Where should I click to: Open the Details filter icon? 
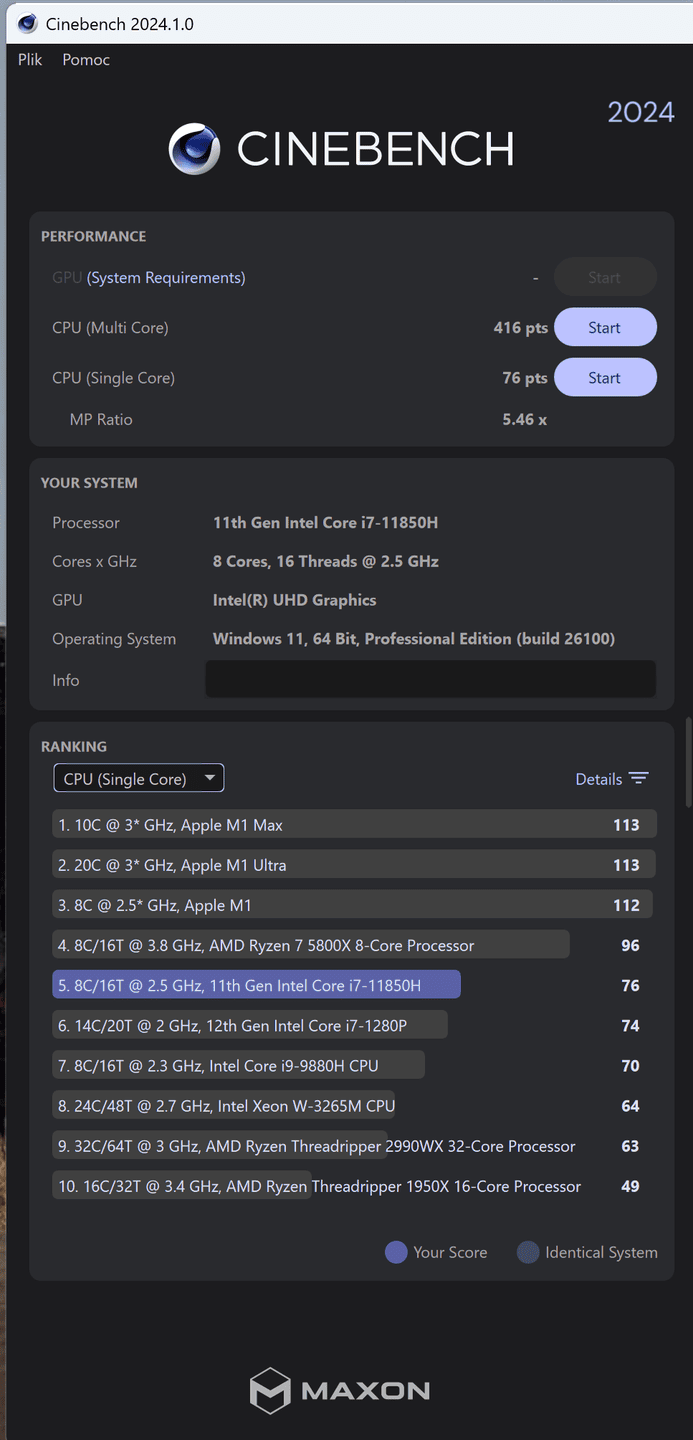pyautogui.click(x=639, y=779)
